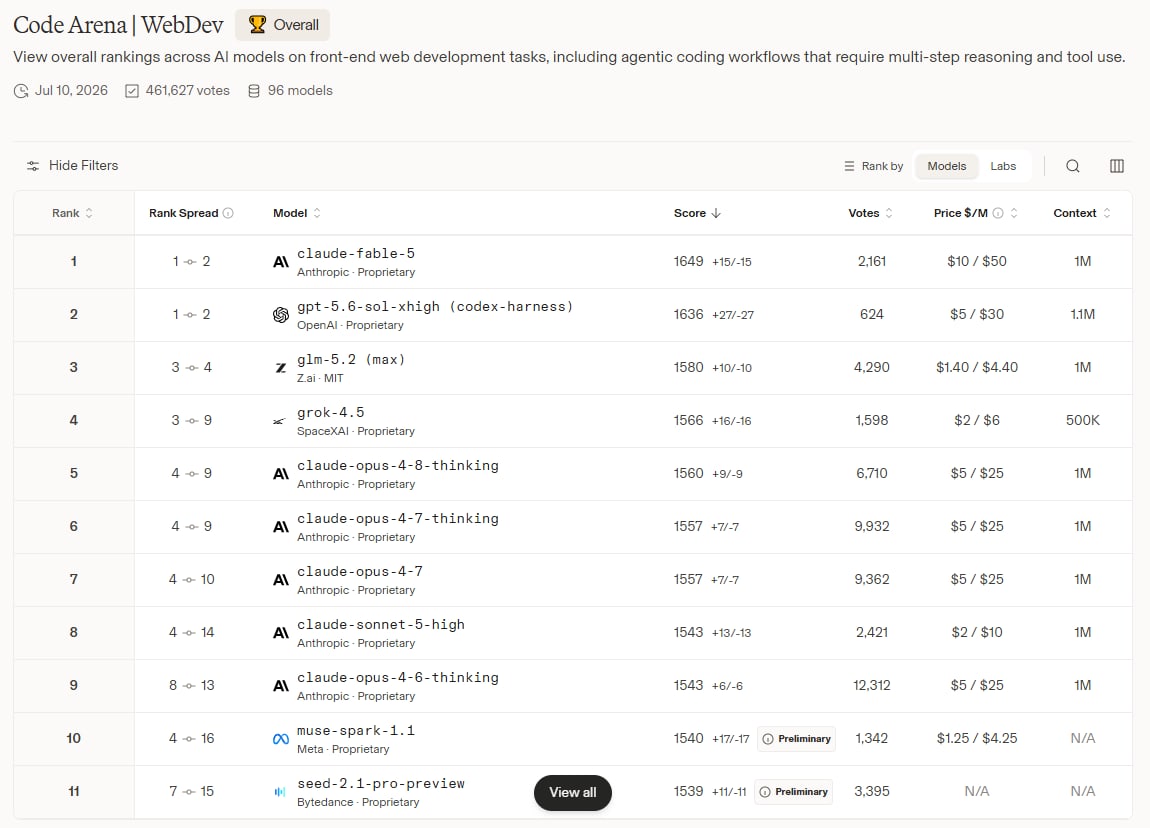Click the Z.ai logo beside glm-5.2 (max)
This screenshot has width=1150, height=828.
click(281, 367)
